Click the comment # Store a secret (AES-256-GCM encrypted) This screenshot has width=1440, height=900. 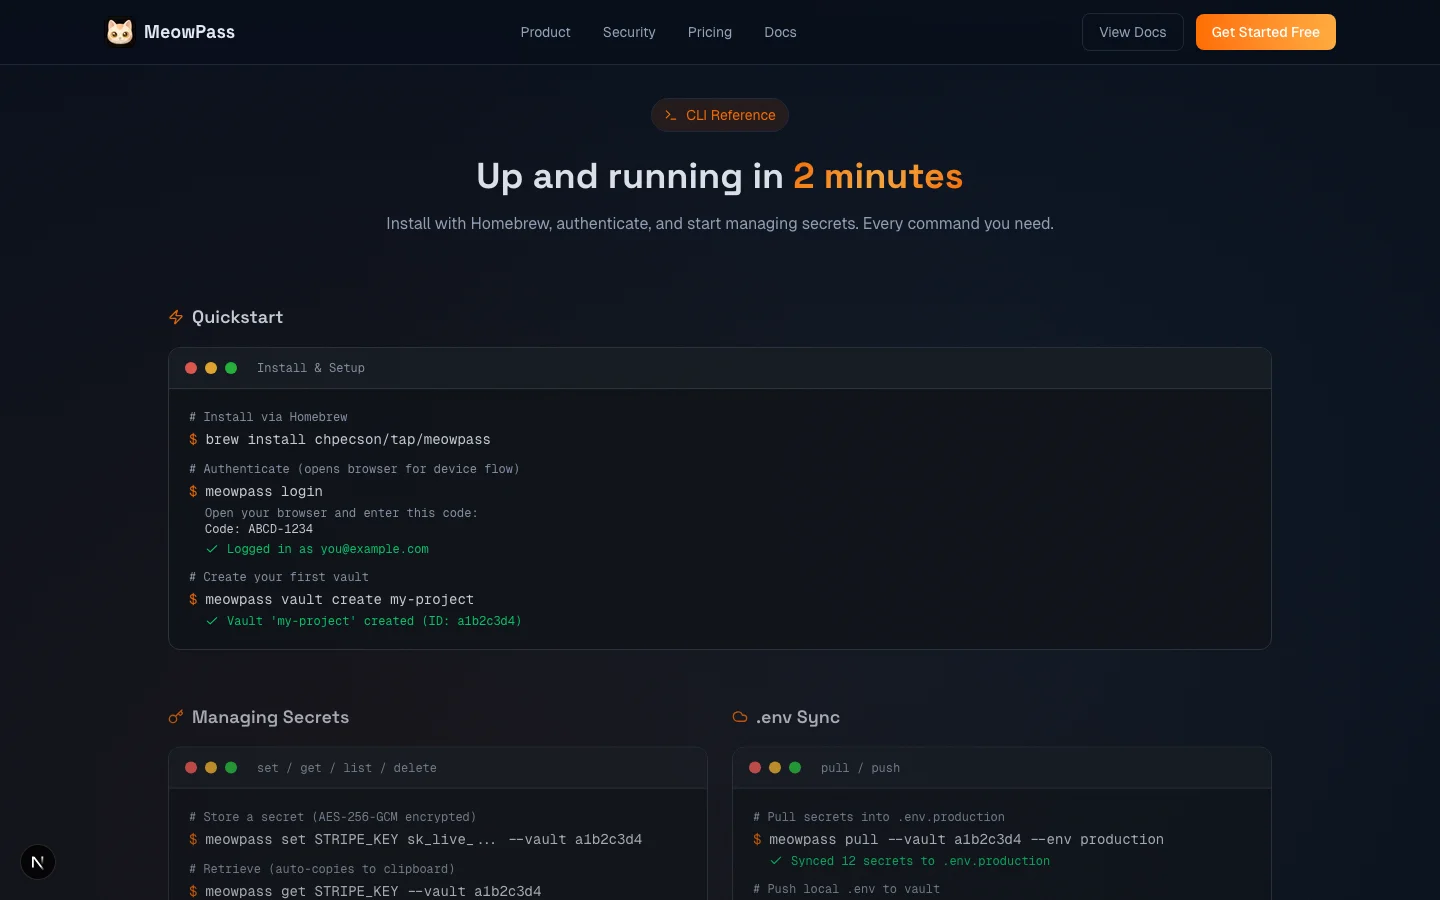coord(333,817)
